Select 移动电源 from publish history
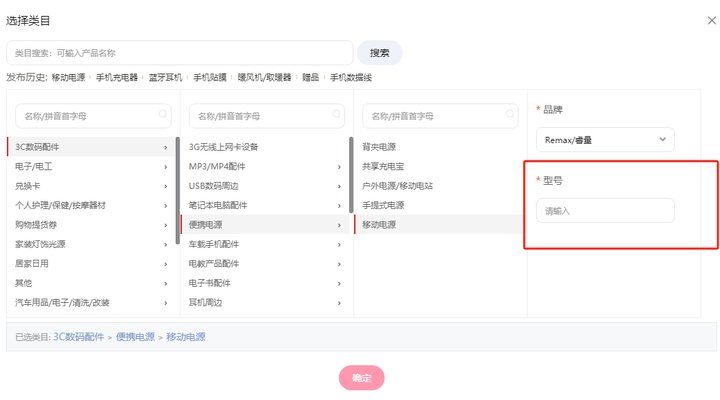This screenshot has height=400, width=720. 68,77
